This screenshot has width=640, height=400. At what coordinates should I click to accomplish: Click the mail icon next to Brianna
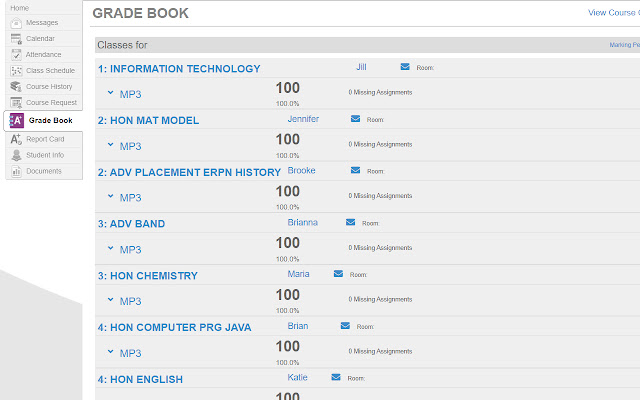click(x=350, y=223)
